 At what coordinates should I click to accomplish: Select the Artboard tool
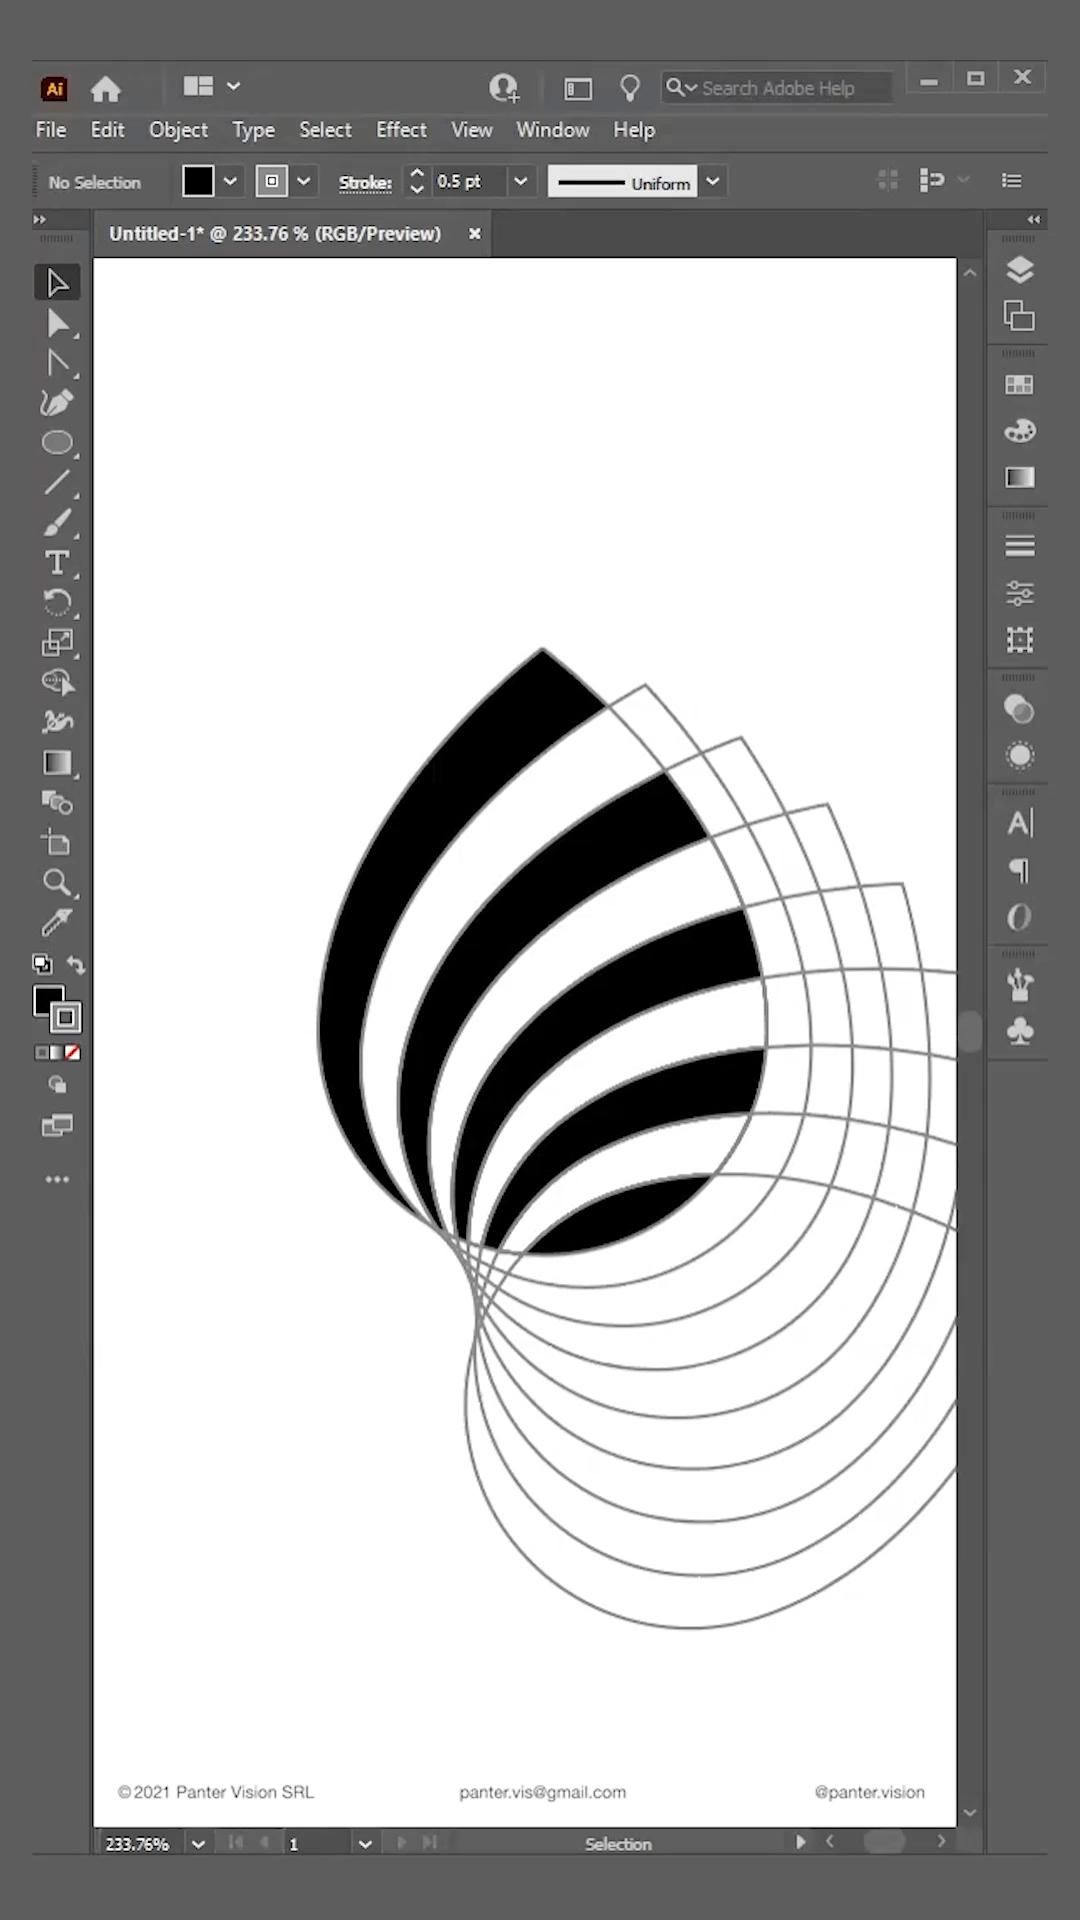coord(57,843)
